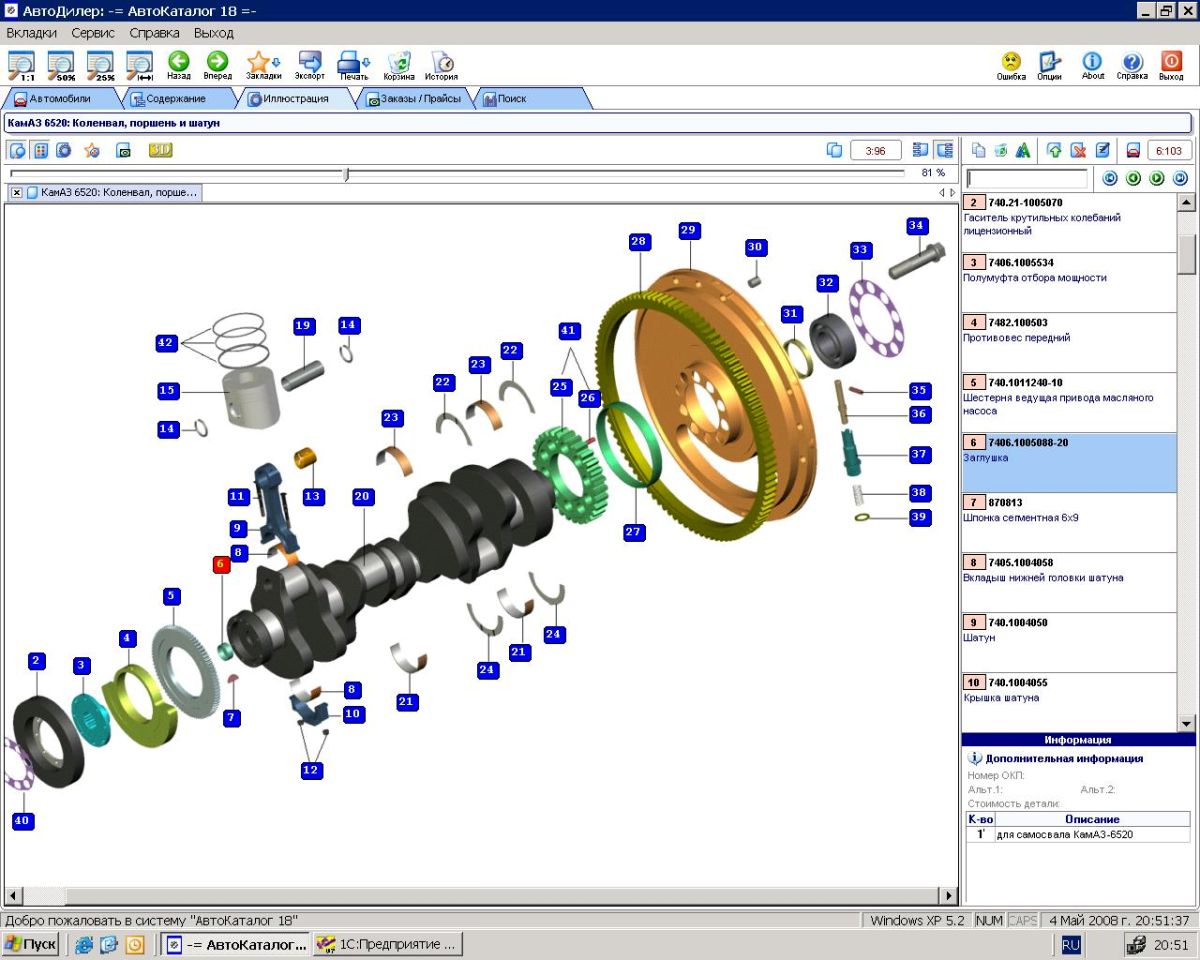
Task: Switch to the Содержание tab
Action: 176,99
